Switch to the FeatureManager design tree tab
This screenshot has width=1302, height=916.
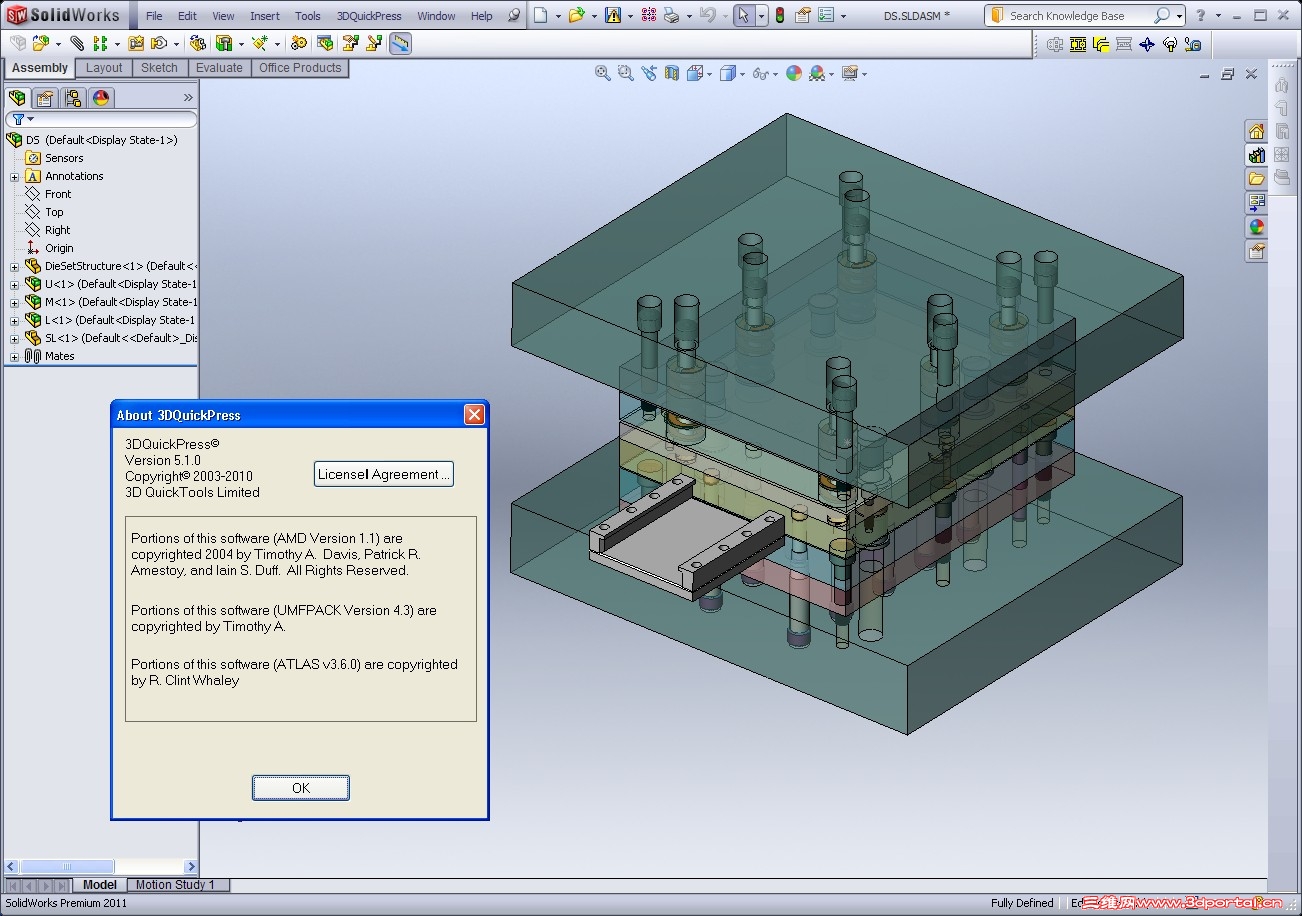(16, 97)
